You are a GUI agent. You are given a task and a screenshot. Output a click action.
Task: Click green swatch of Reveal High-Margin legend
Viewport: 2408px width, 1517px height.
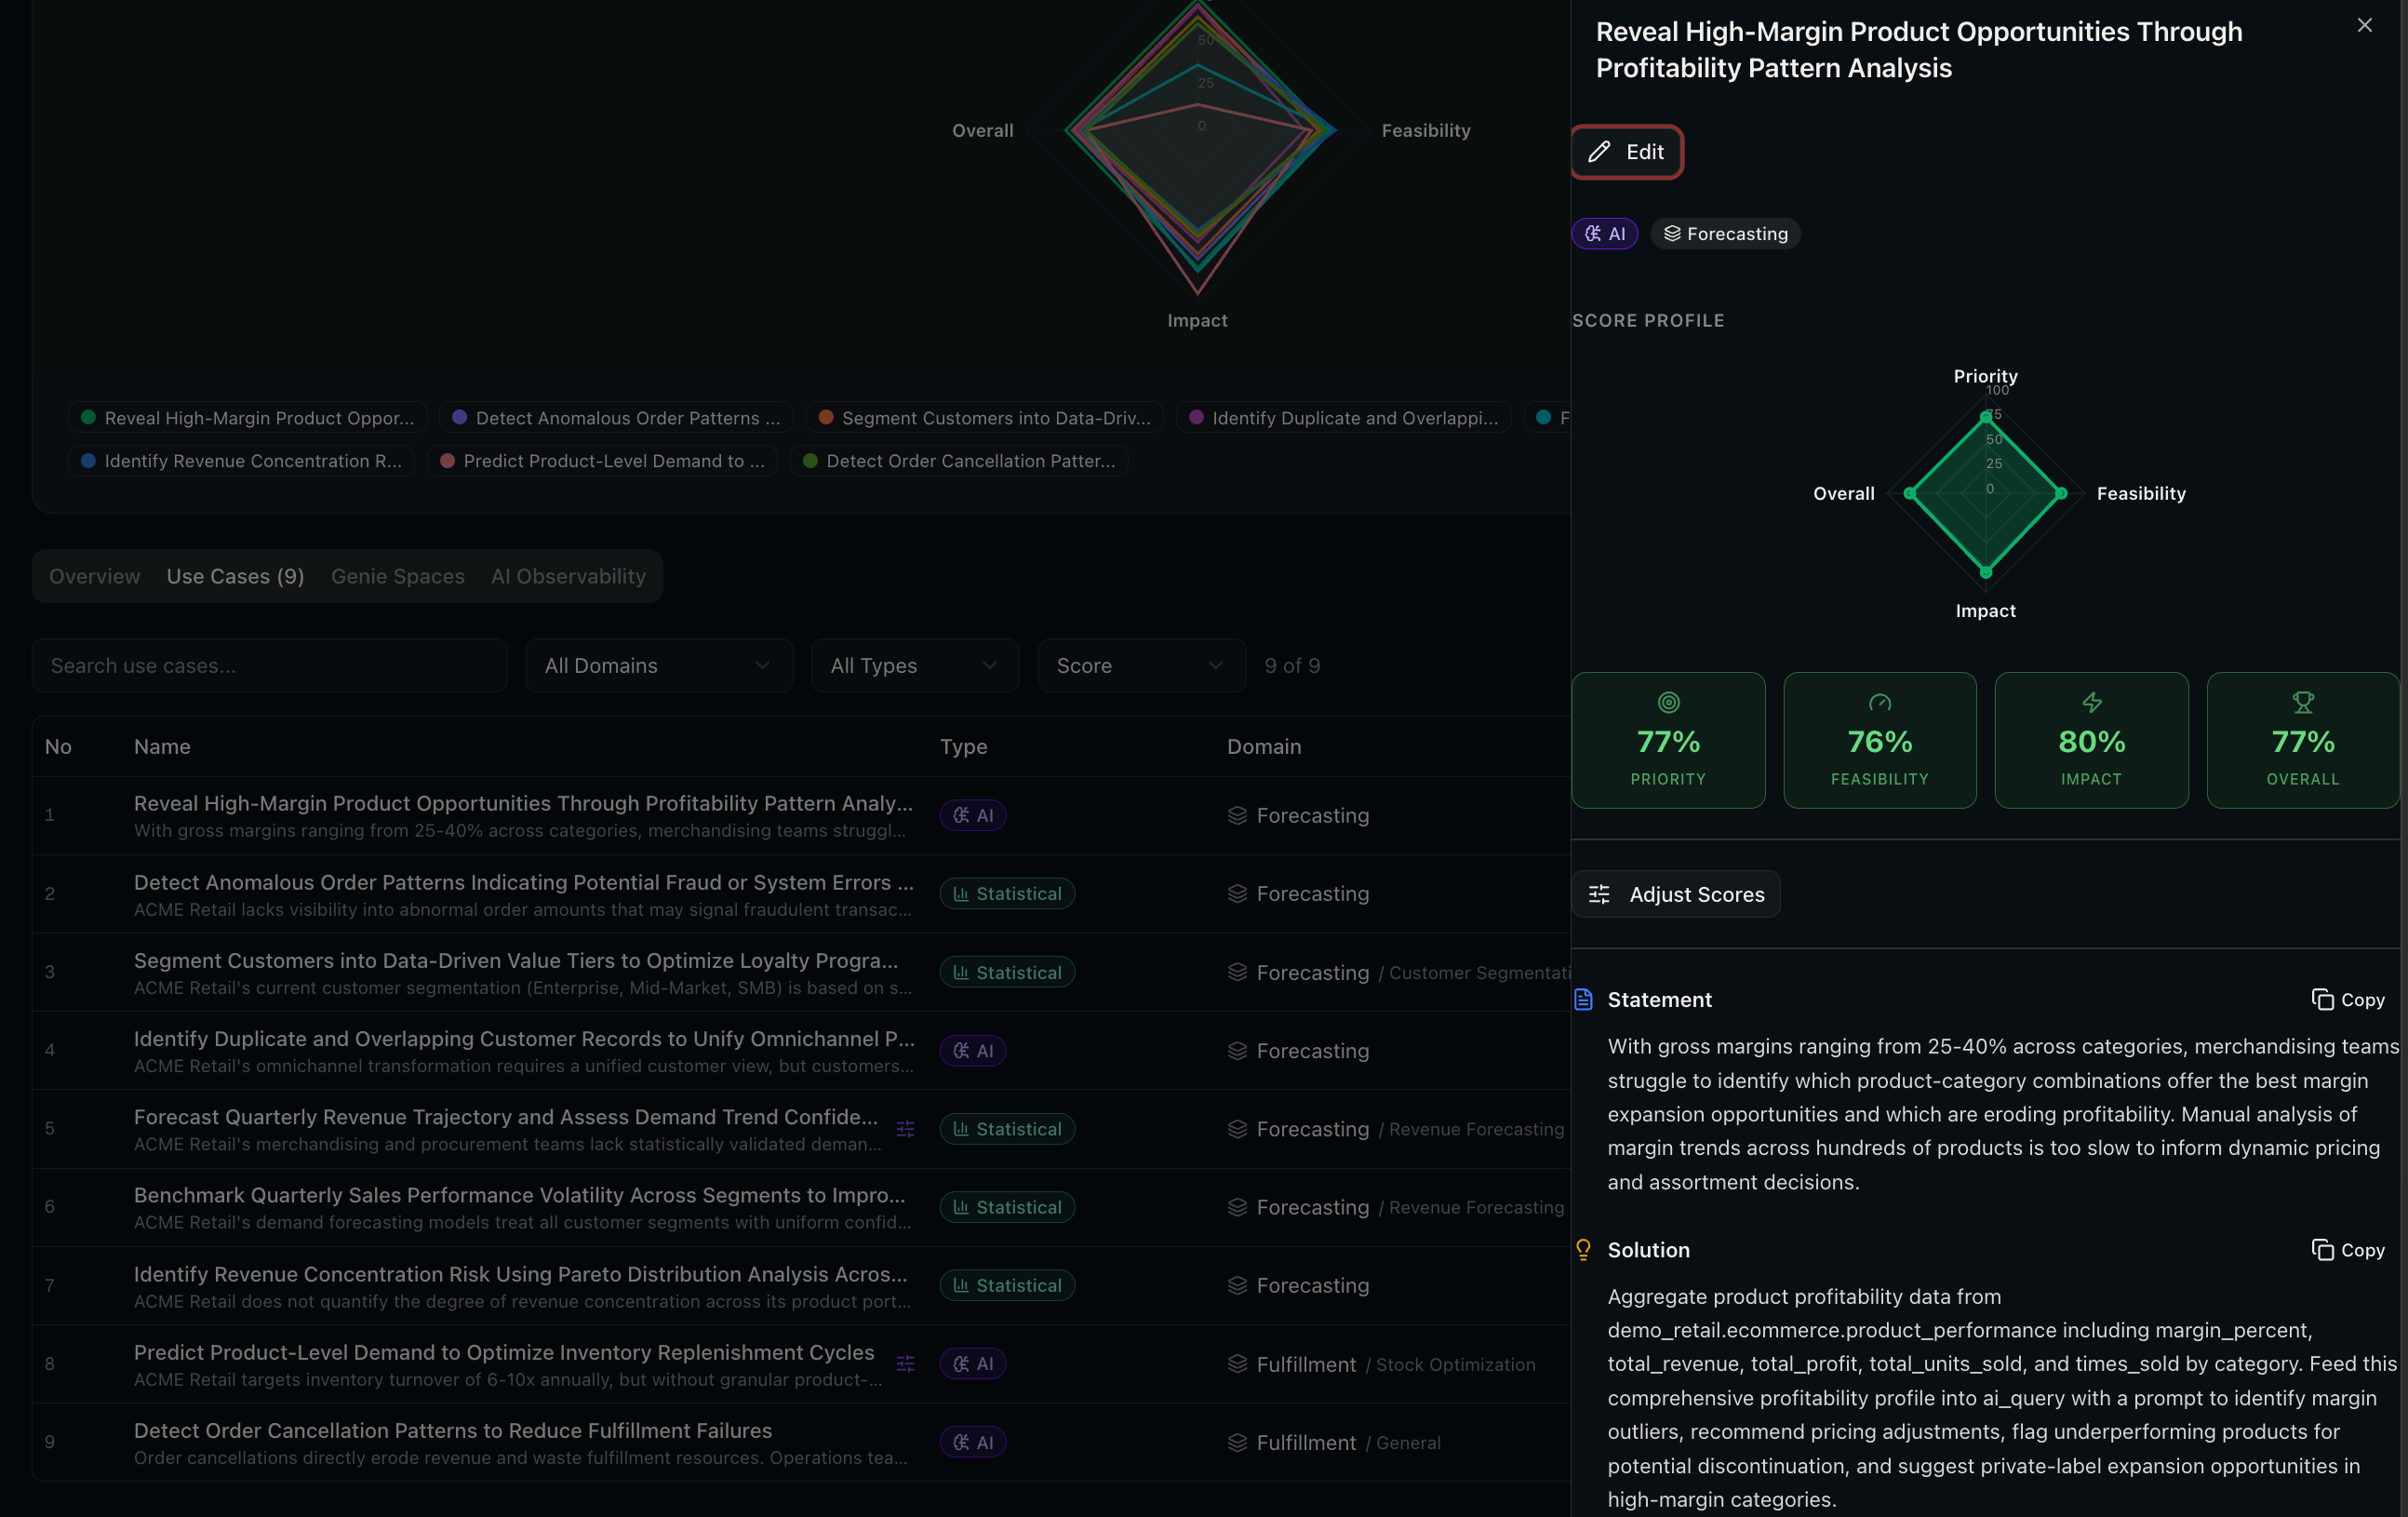88,417
